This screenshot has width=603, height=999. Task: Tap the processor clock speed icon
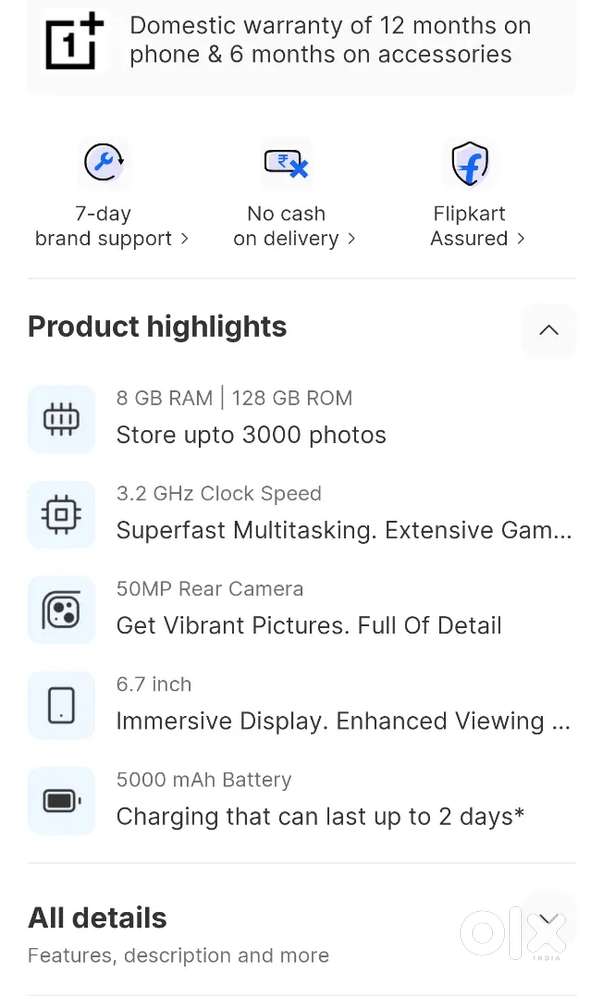coord(61,514)
